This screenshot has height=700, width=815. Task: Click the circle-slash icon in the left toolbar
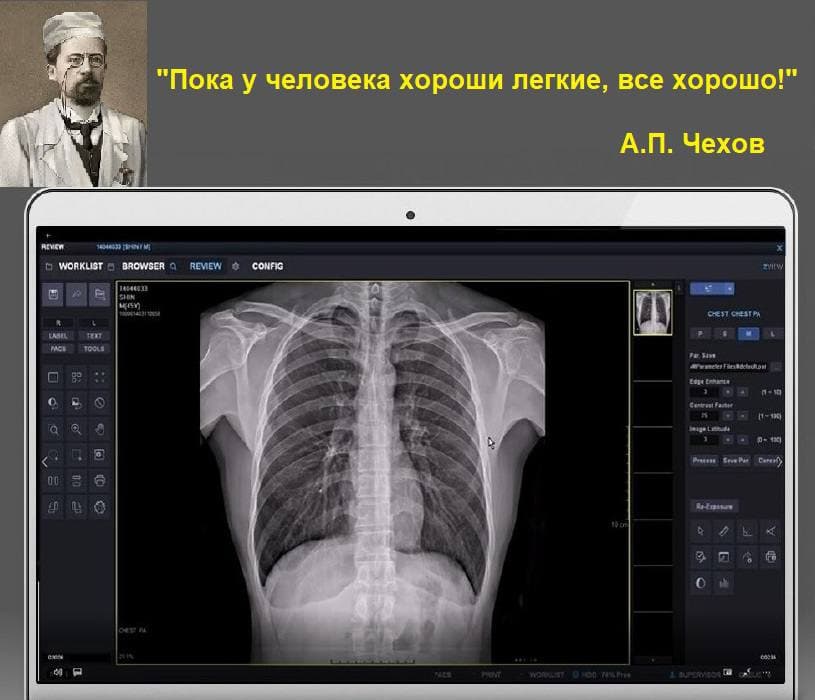[99, 403]
